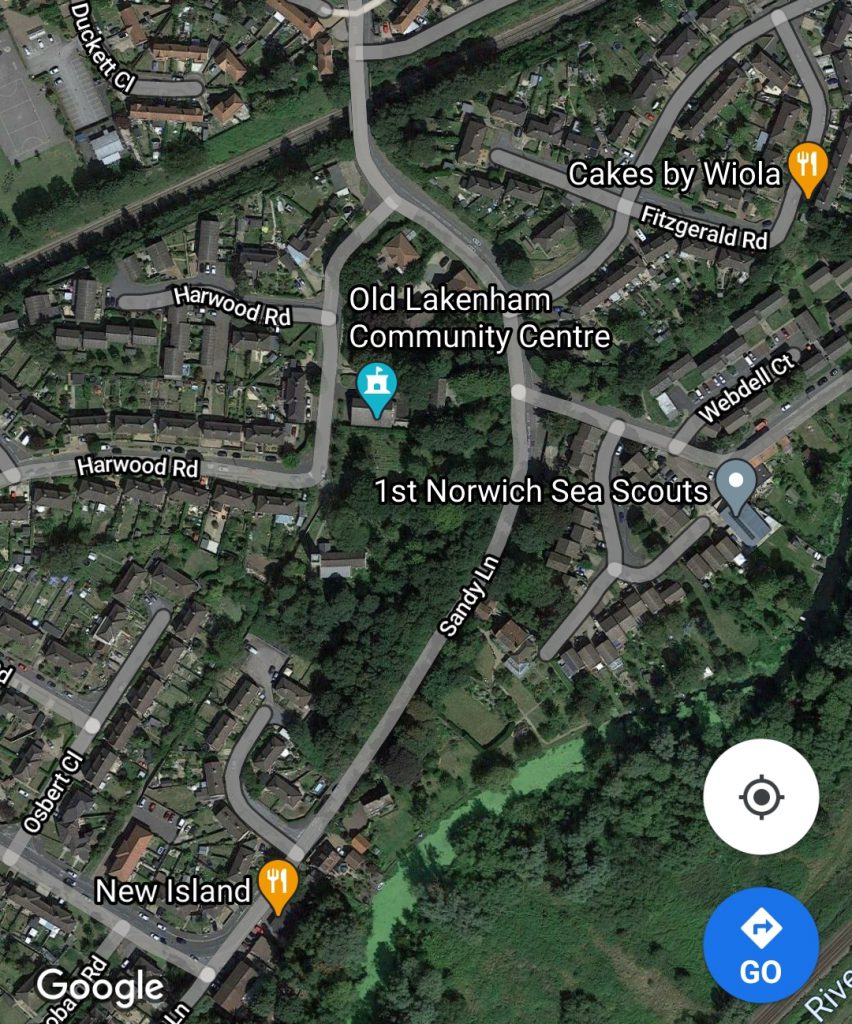Open the Google logo attribution
This screenshot has height=1024, width=852.
click(99, 987)
